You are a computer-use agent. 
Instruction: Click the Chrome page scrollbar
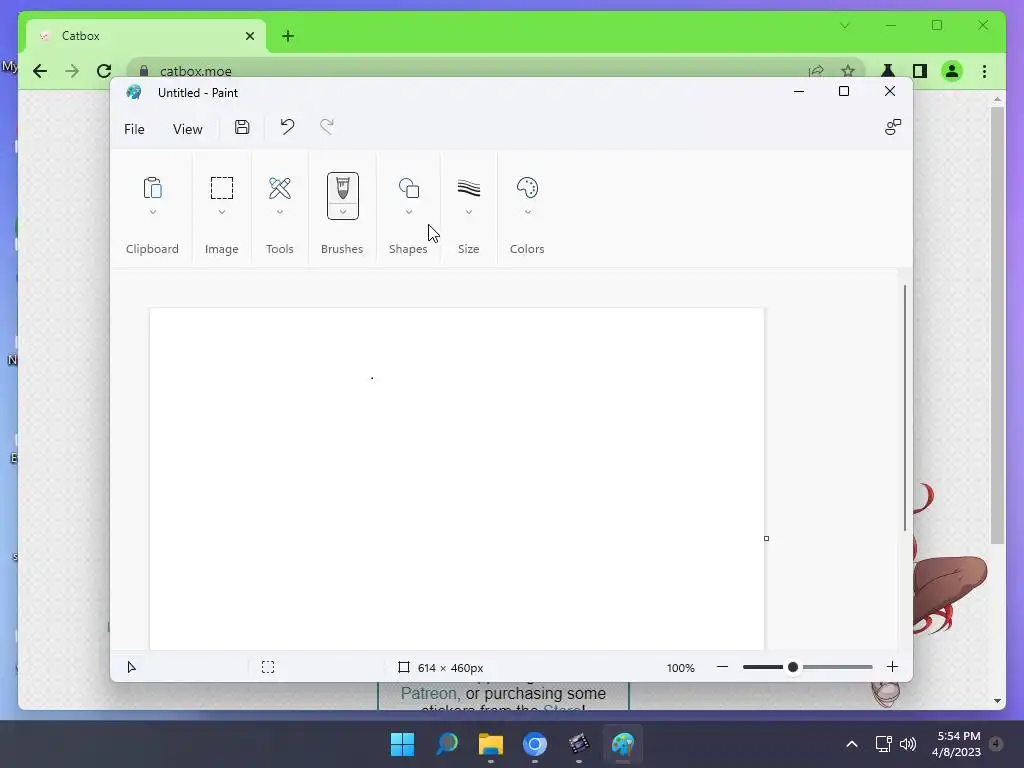[997, 325]
